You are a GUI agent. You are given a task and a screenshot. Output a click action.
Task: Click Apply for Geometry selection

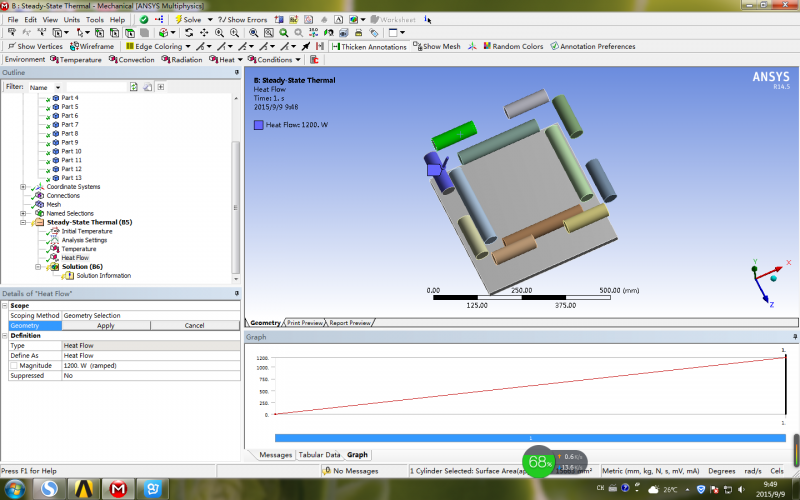(x=106, y=326)
